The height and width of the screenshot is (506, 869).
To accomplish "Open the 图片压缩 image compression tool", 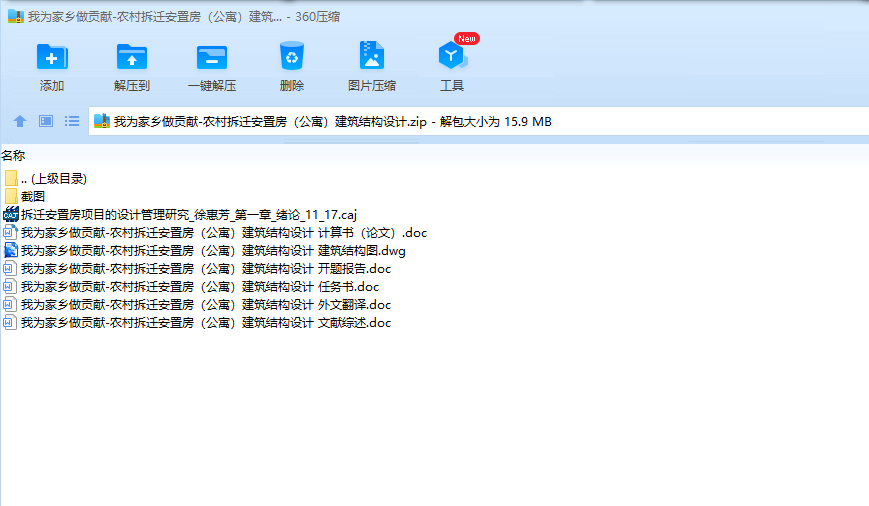I will [372, 55].
